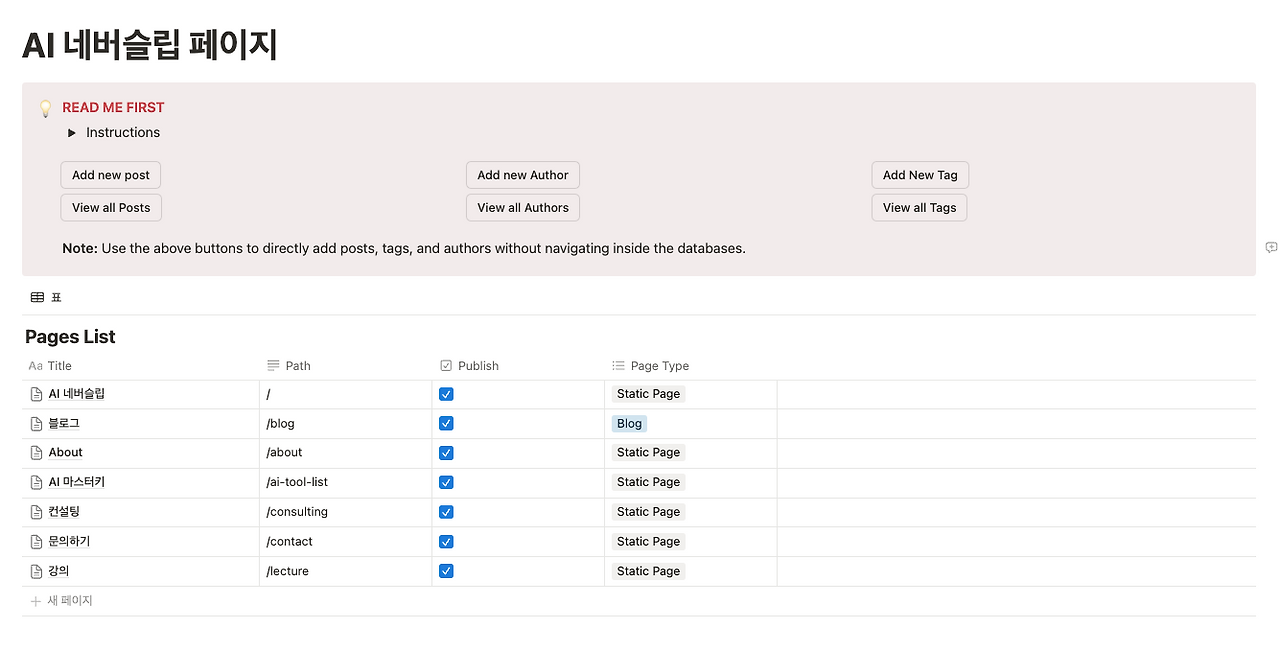Expand the Instructions toggle

[72, 133]
